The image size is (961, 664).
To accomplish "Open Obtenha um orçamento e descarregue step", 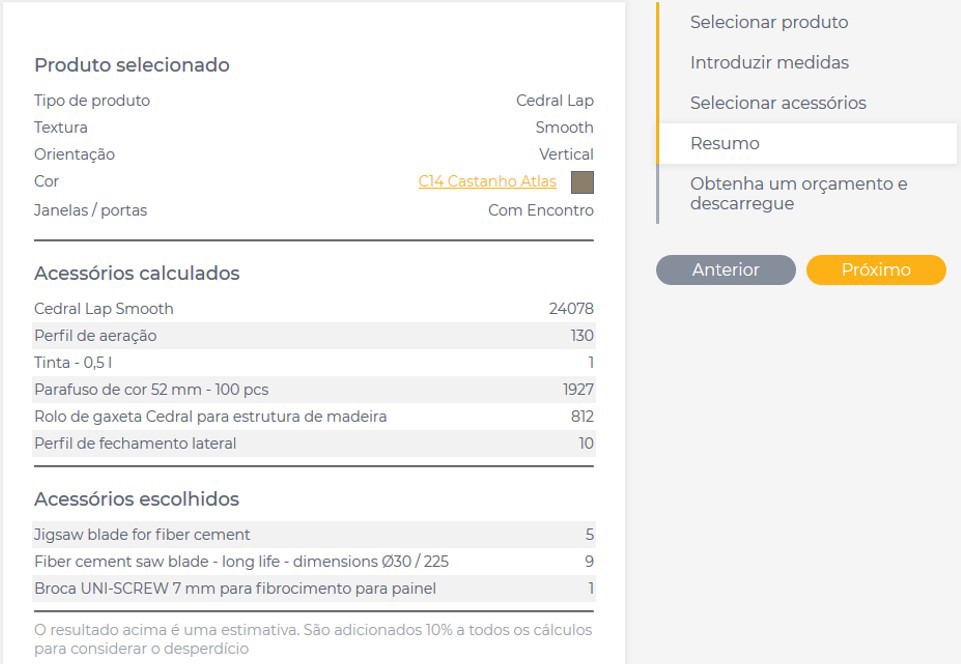I will (798, 193).
